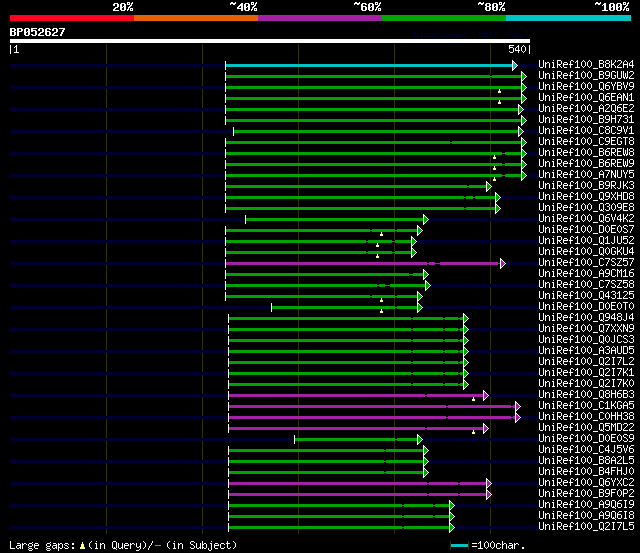The width and height of the screenshot is (640, 553).
Task: Click arrowhead ending the B9RJK3 alignment
Action: coord(489,187)
